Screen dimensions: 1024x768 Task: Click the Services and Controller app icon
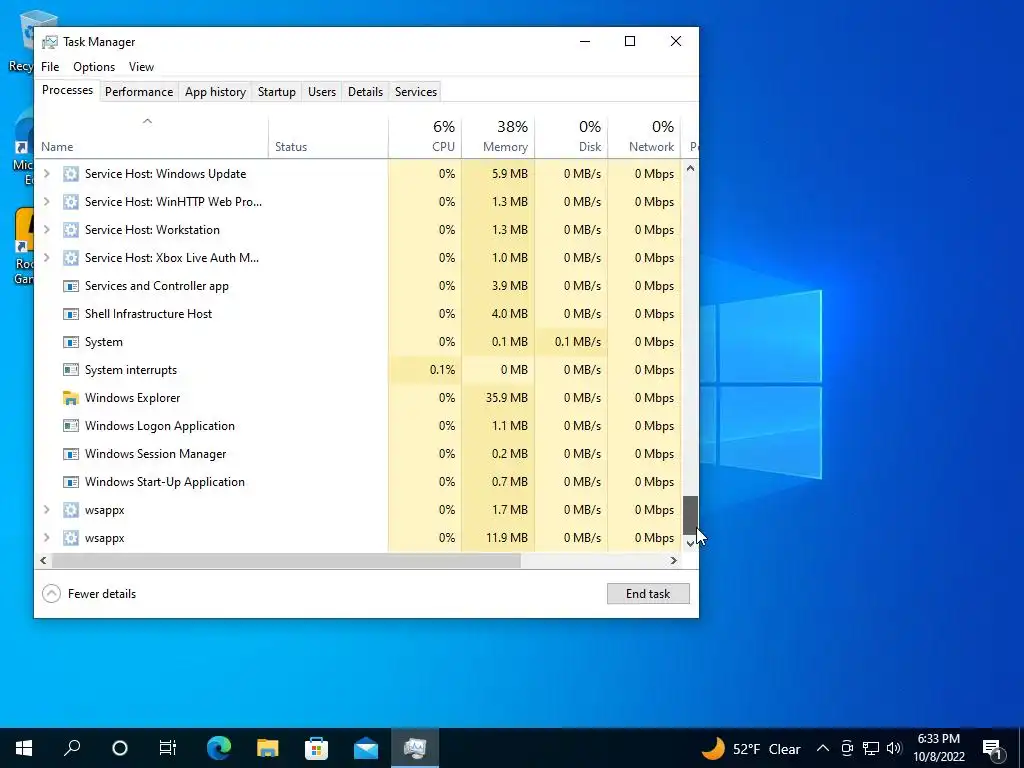pos(71,286)
